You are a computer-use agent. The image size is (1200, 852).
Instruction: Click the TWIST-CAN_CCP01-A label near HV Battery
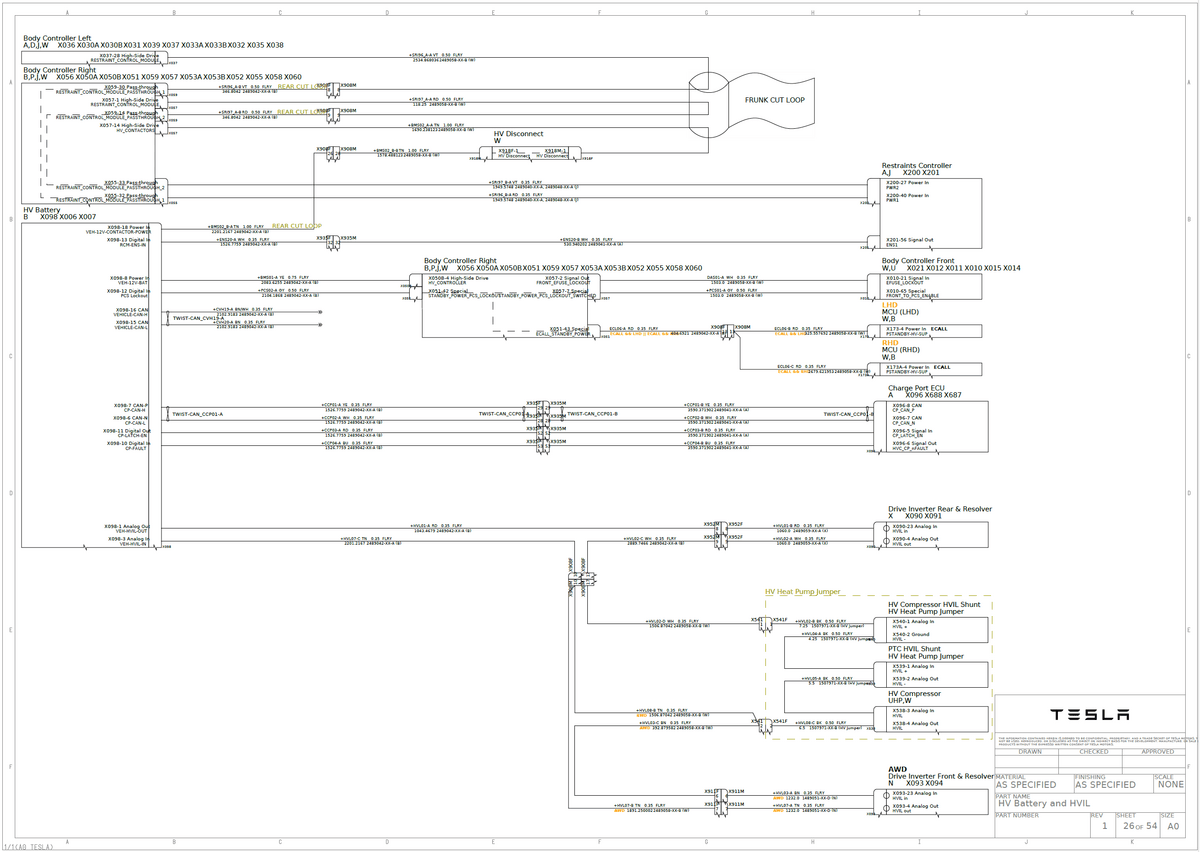tap(198, 414)
